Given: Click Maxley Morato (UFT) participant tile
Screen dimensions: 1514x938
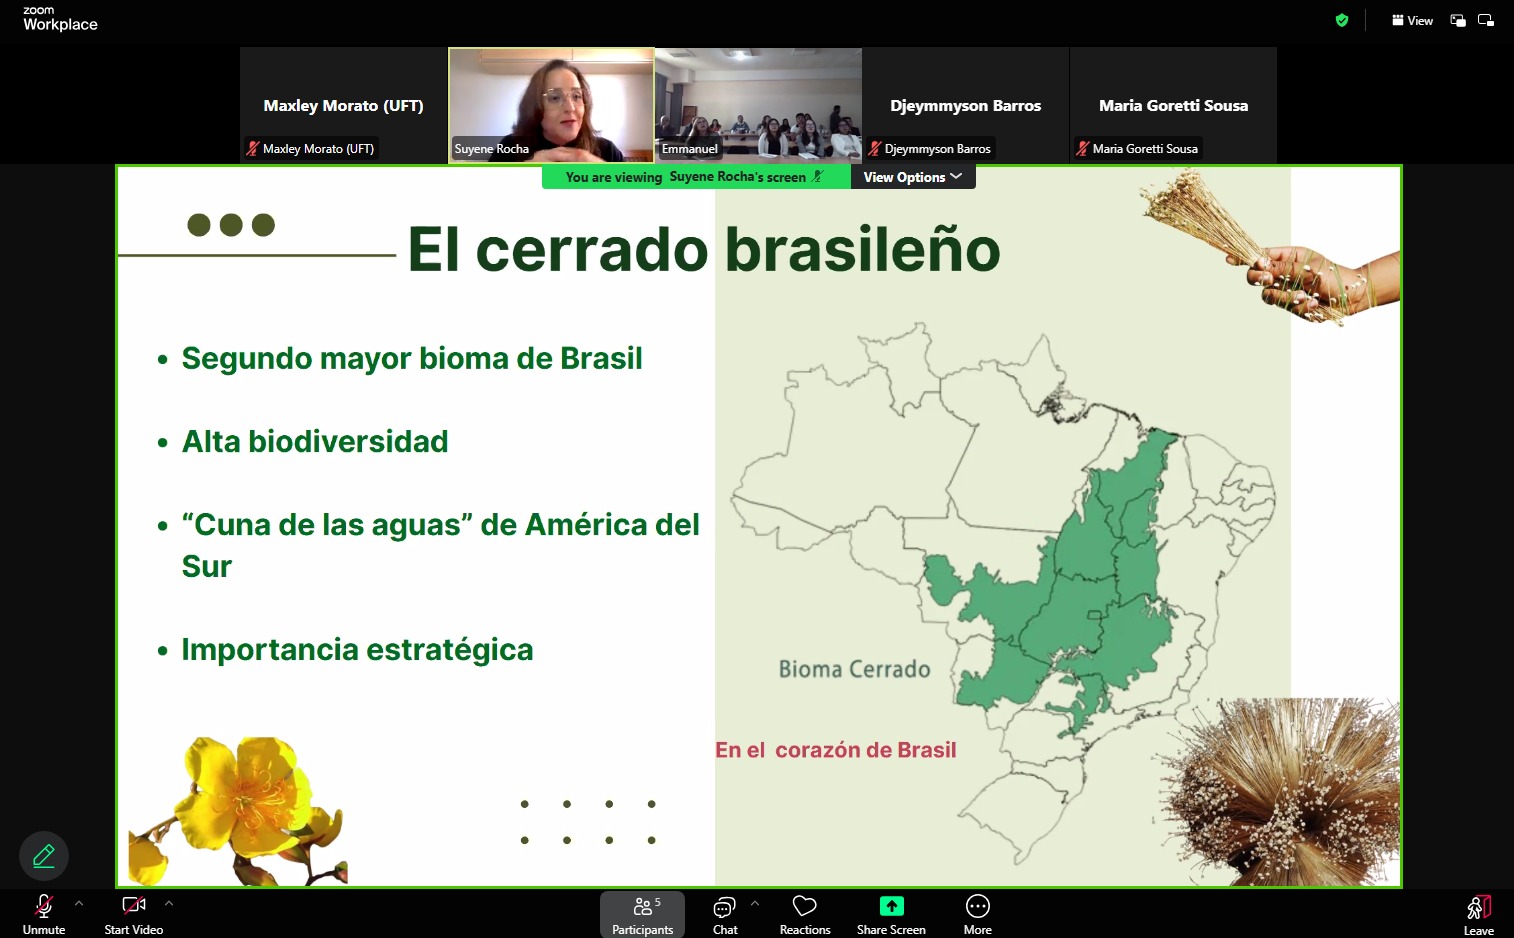Looking at the screenshot, I should tap(343, 105).
